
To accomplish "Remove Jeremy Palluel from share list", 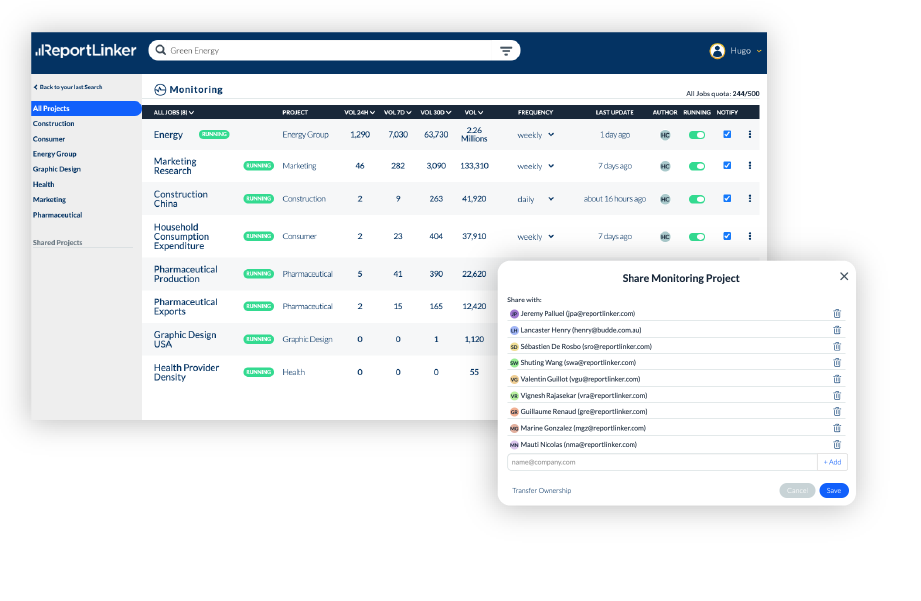I will (837, 314).
